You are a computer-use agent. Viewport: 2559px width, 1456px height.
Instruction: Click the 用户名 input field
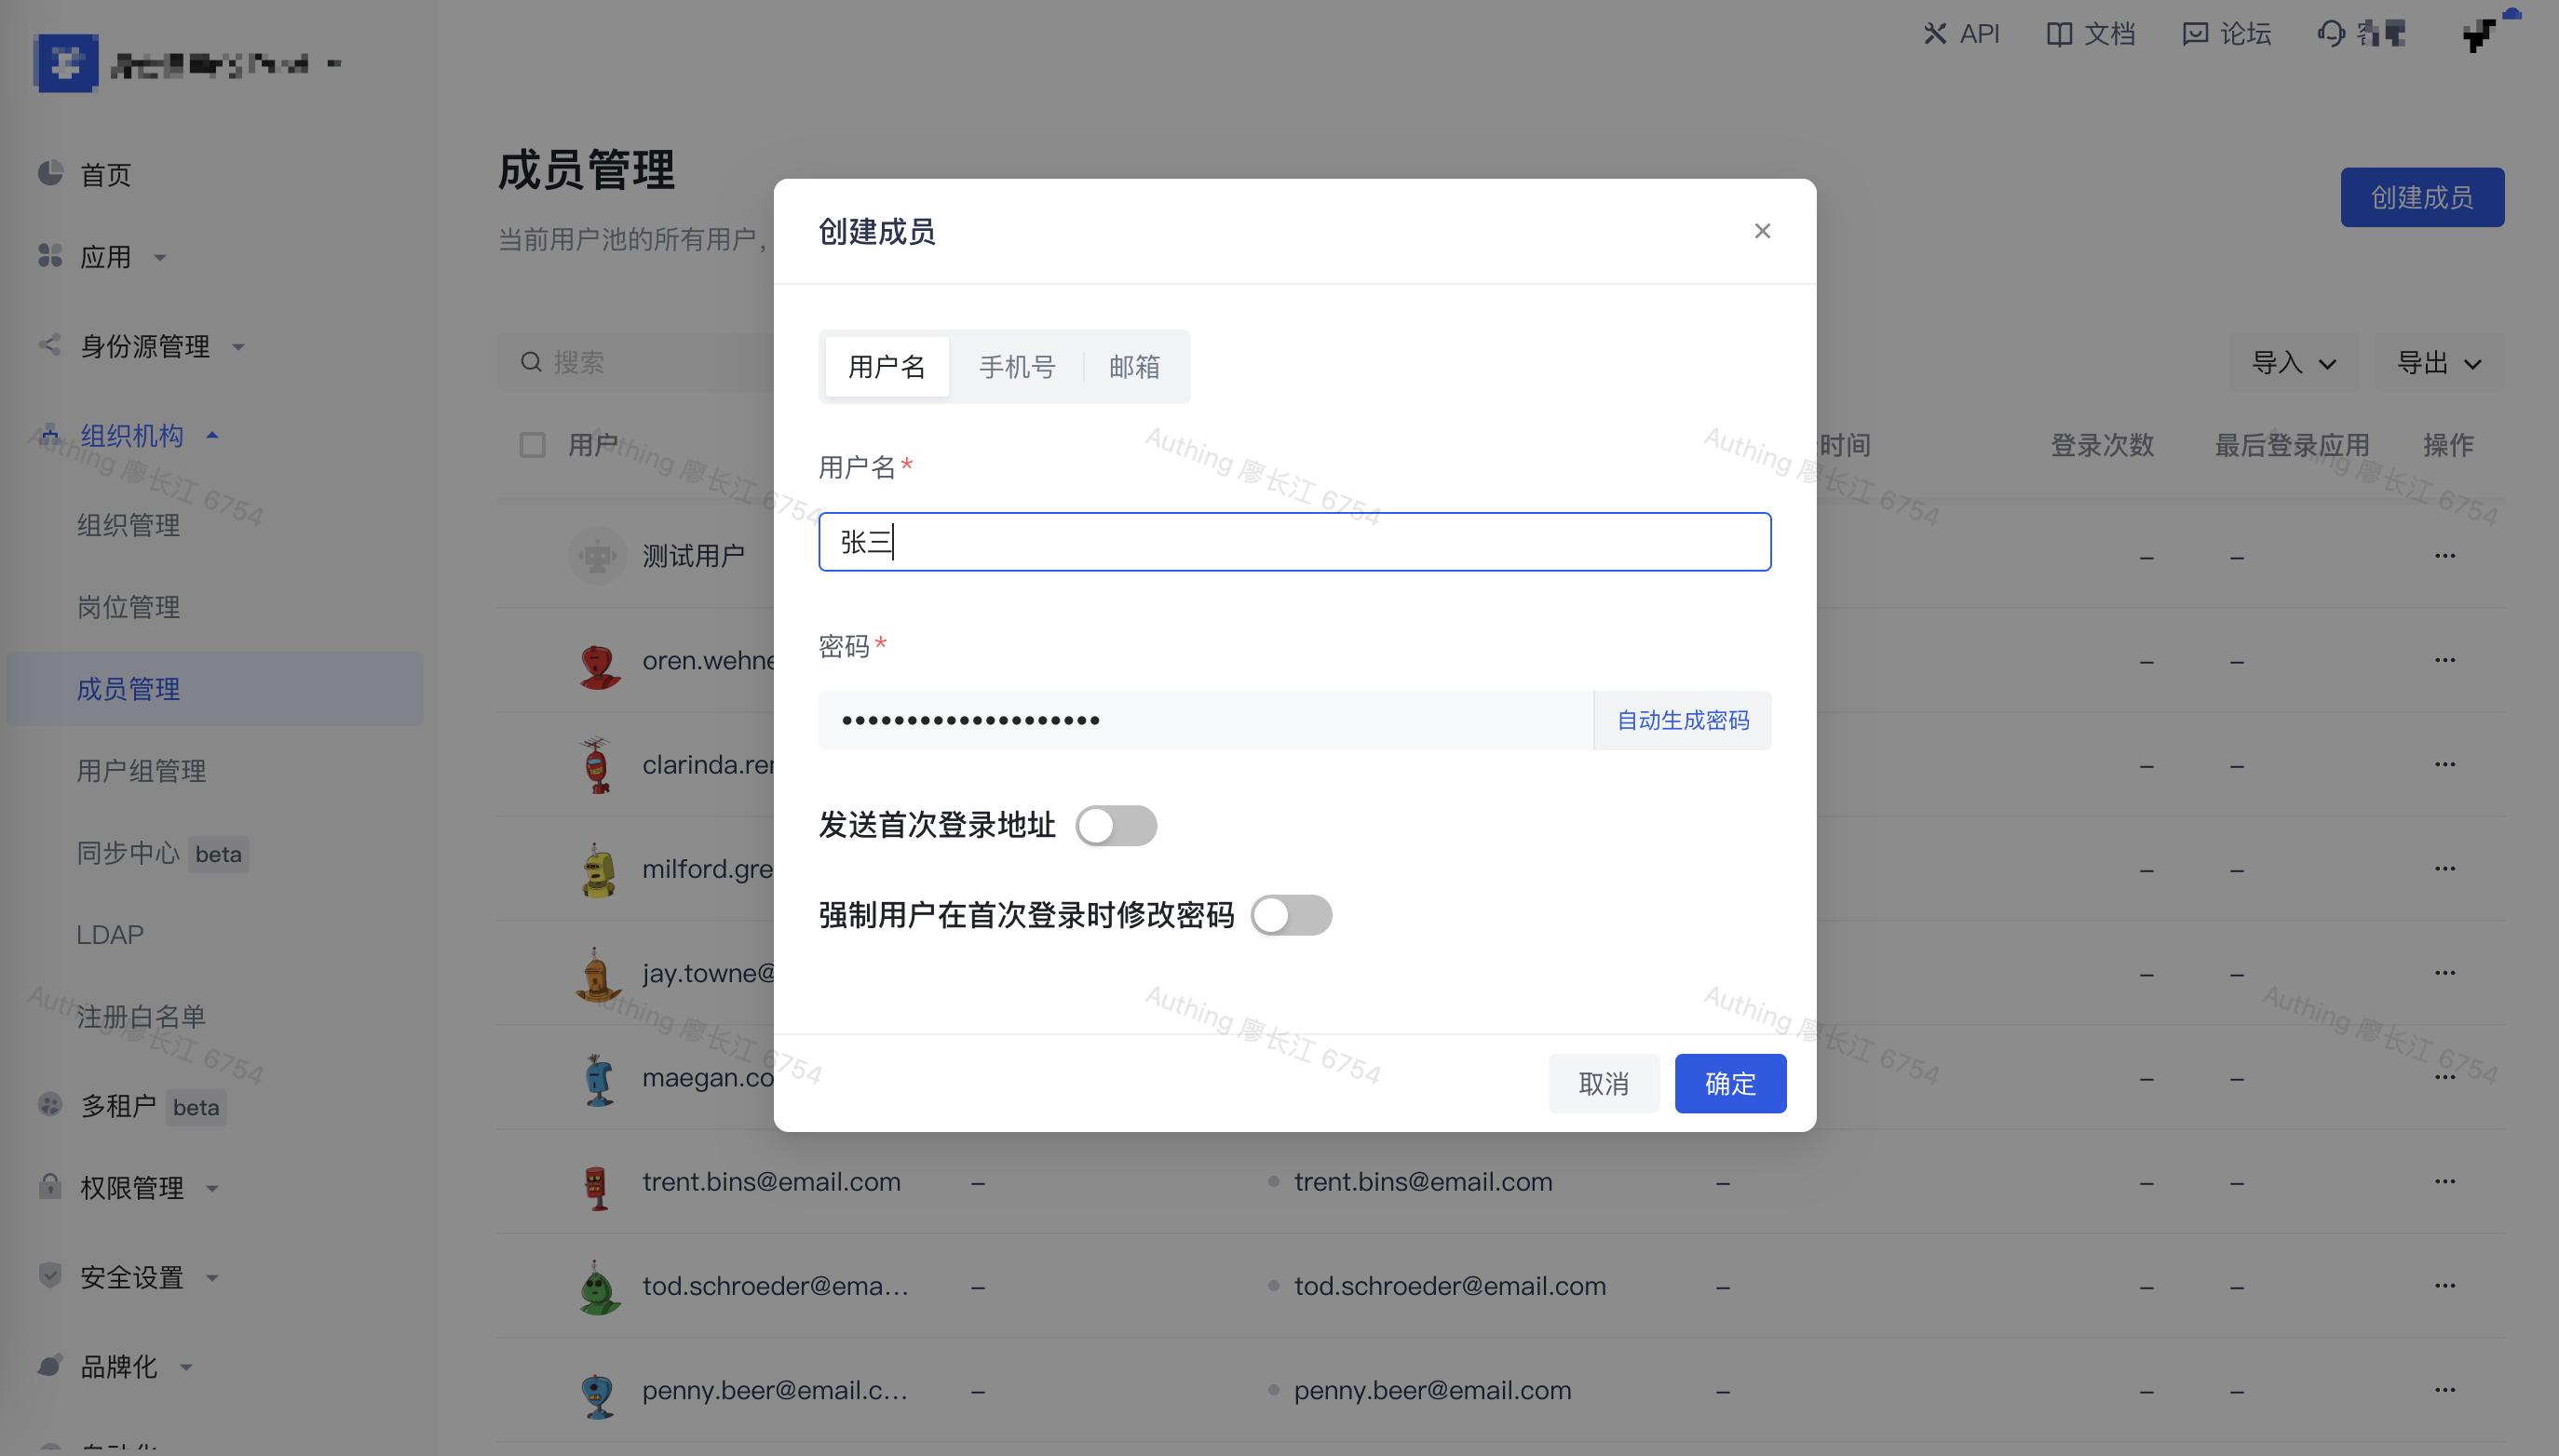point(1294,542)
